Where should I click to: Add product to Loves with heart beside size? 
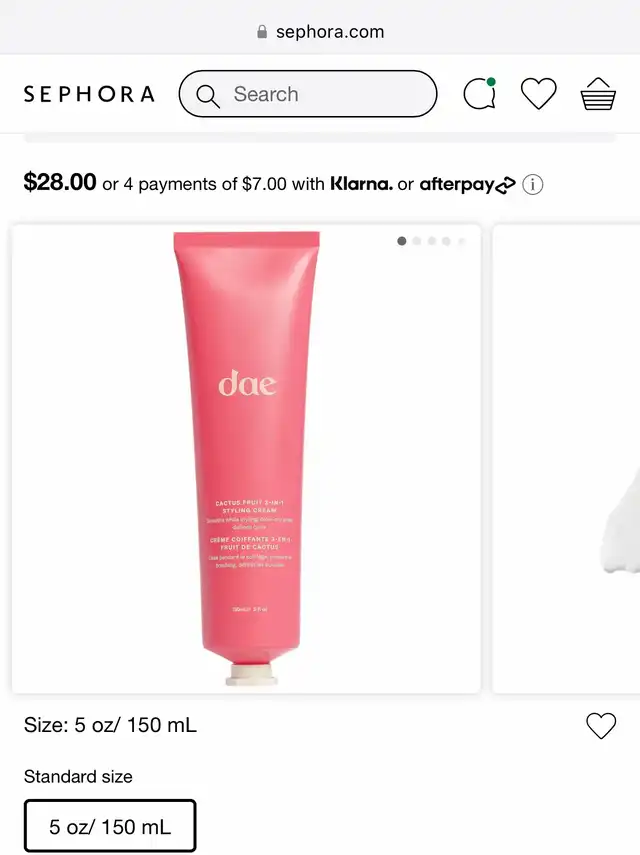coord(601,726)
